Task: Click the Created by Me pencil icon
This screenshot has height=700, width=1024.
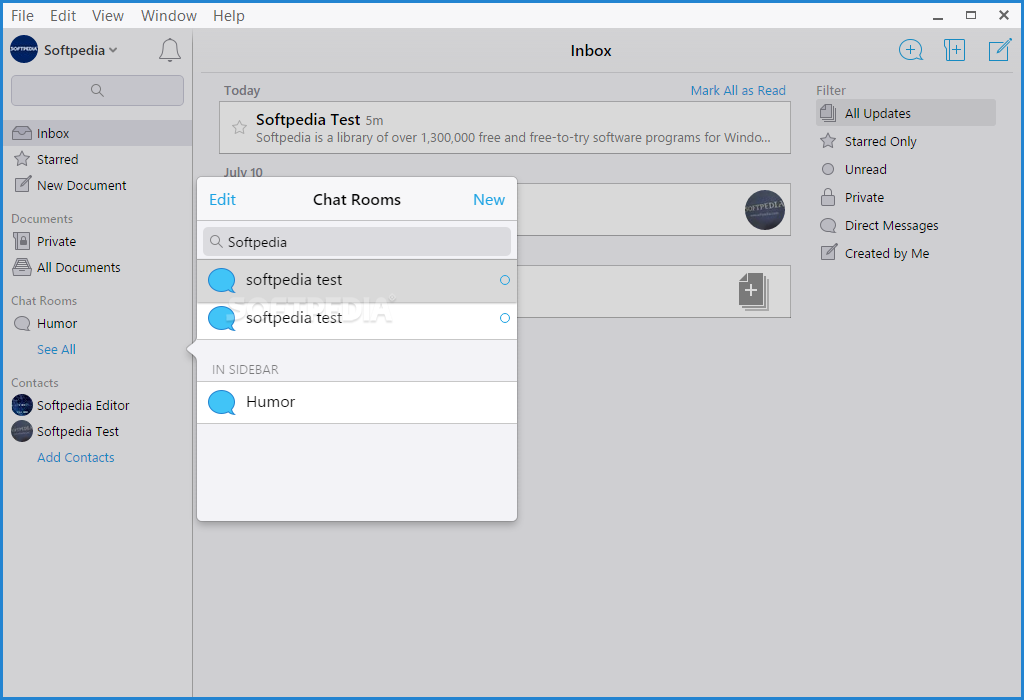Action: tap(828, 253)
